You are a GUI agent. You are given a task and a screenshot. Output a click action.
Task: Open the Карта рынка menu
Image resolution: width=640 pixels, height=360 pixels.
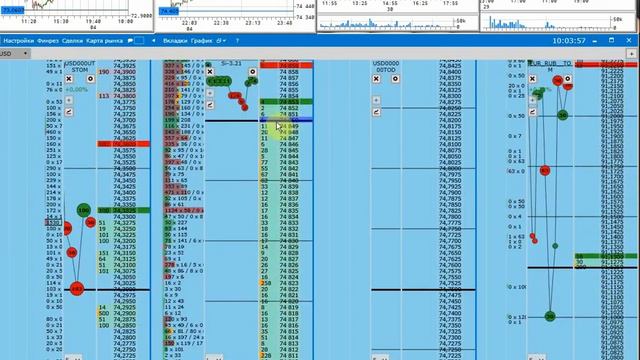coord(104,41)
